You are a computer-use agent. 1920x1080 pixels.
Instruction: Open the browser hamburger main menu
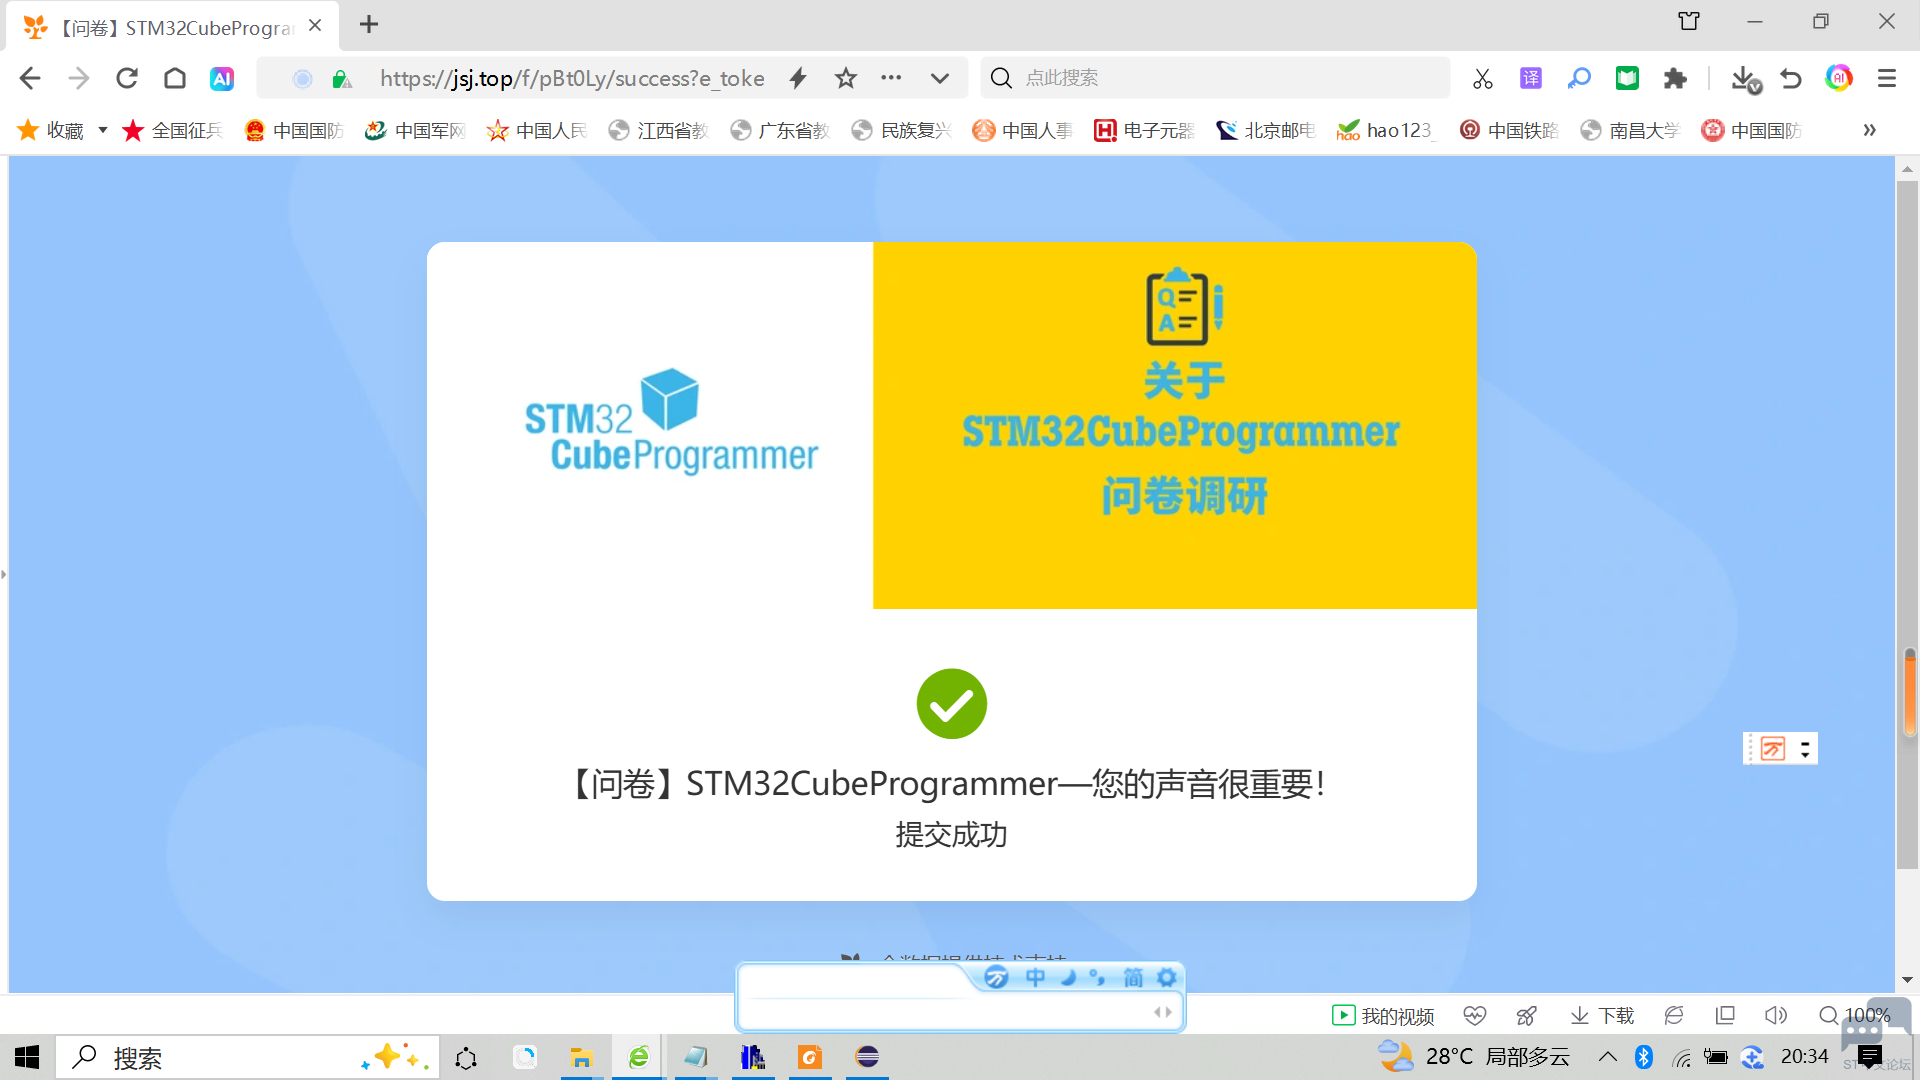tap(1887, 78)
